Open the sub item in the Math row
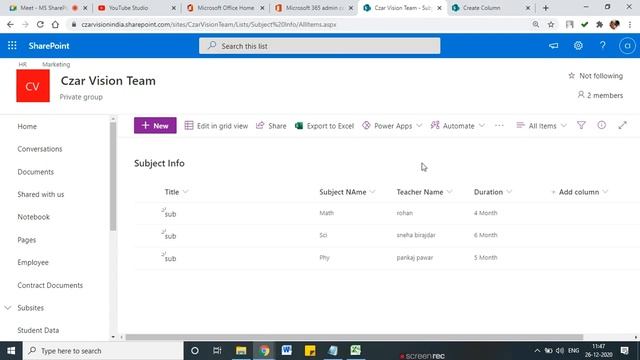The width and height of the screenshot is (640, 360). point(170,214)
